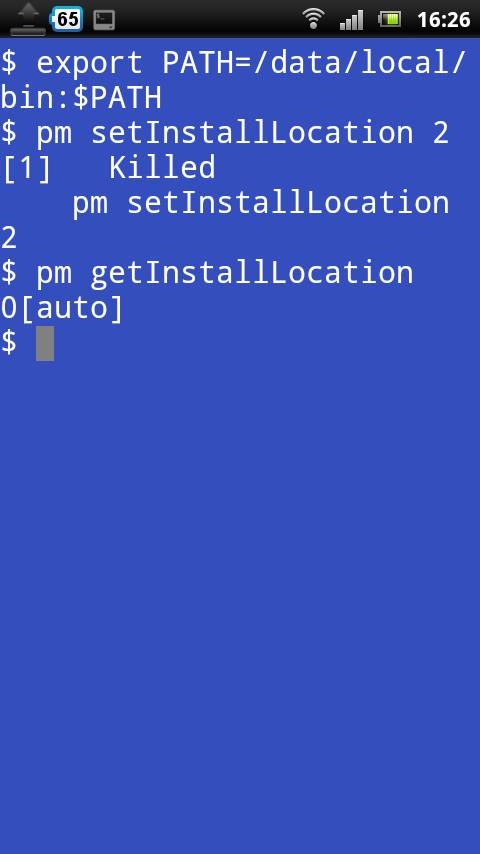Tap the last $ prompt beside the cursor
Image resolution: width=480 pixels, height=854 pixels.
(x=9, y=343)
